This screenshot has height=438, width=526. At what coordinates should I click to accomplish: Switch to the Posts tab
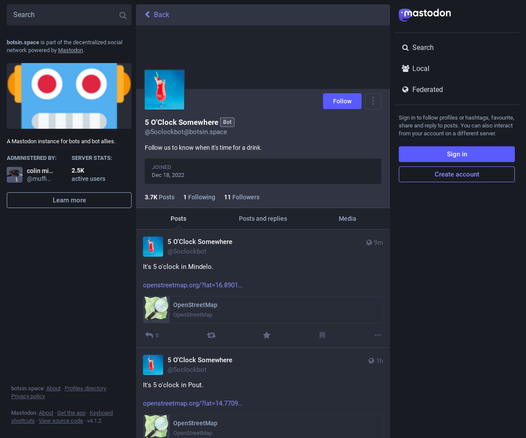178,219
